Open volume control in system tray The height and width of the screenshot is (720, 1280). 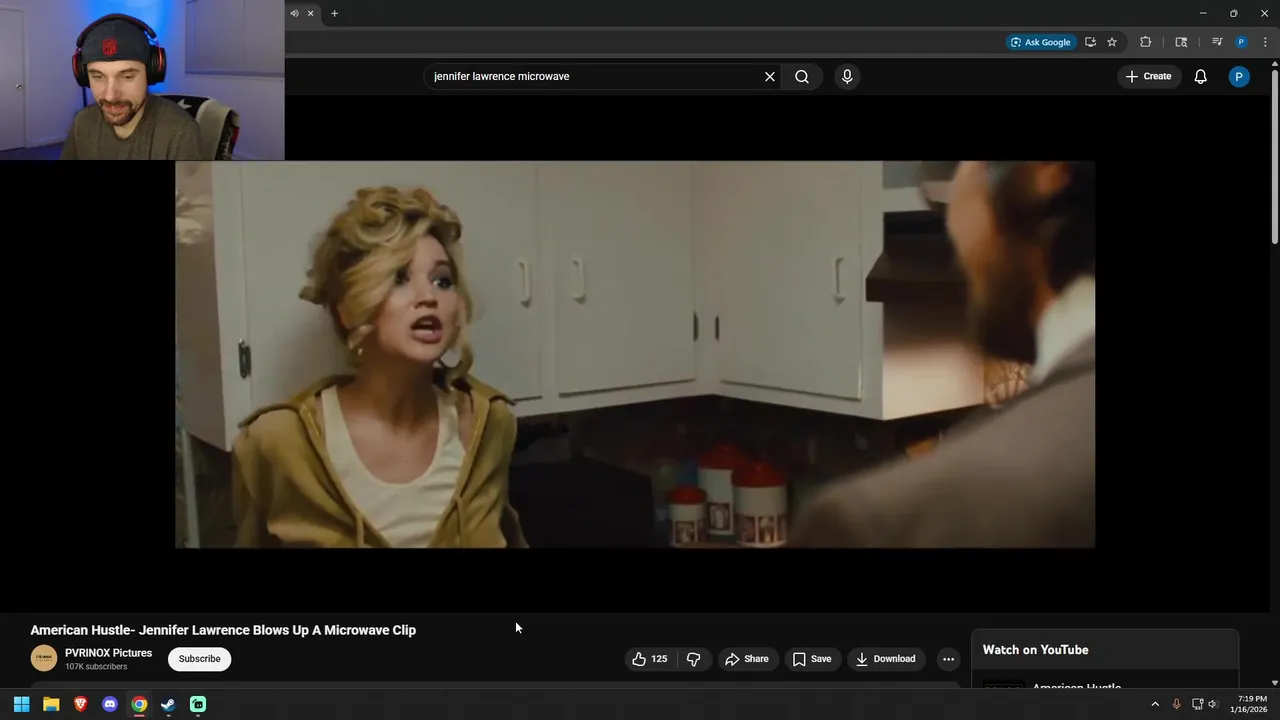point(1213,704)
